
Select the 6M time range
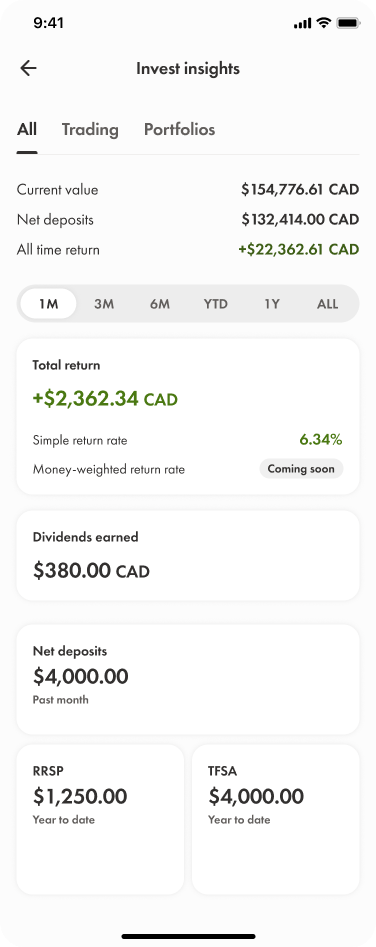pos(160,304)
